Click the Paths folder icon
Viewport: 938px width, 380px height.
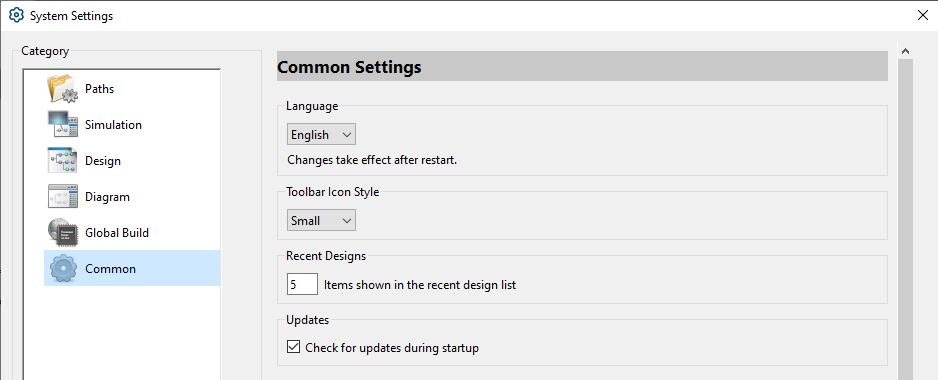click(x=63, y=89)
